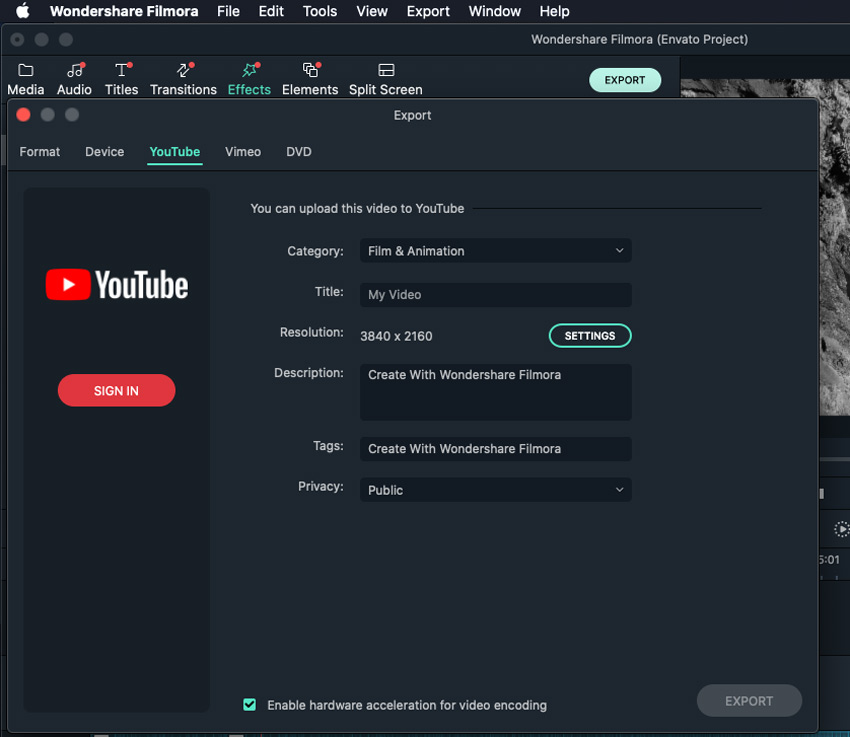The height and width of the screenshot is (737, 850).
Task: Click the green EXPORT button in toolbar
Action: [x=624, y=80]
